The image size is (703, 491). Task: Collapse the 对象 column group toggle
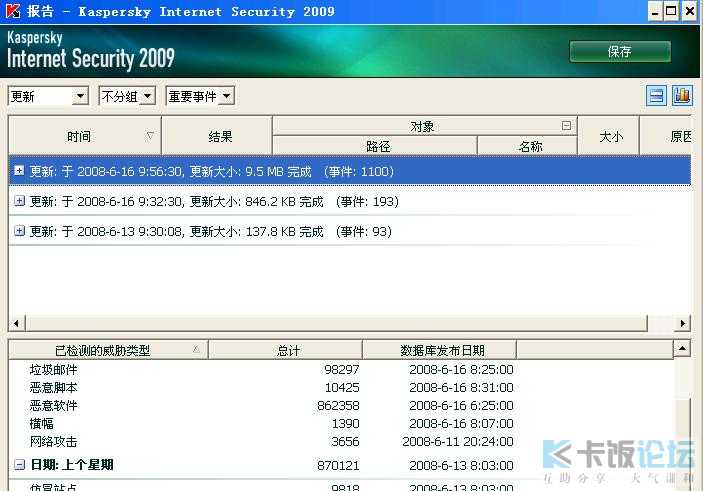(x=566, y=126)
